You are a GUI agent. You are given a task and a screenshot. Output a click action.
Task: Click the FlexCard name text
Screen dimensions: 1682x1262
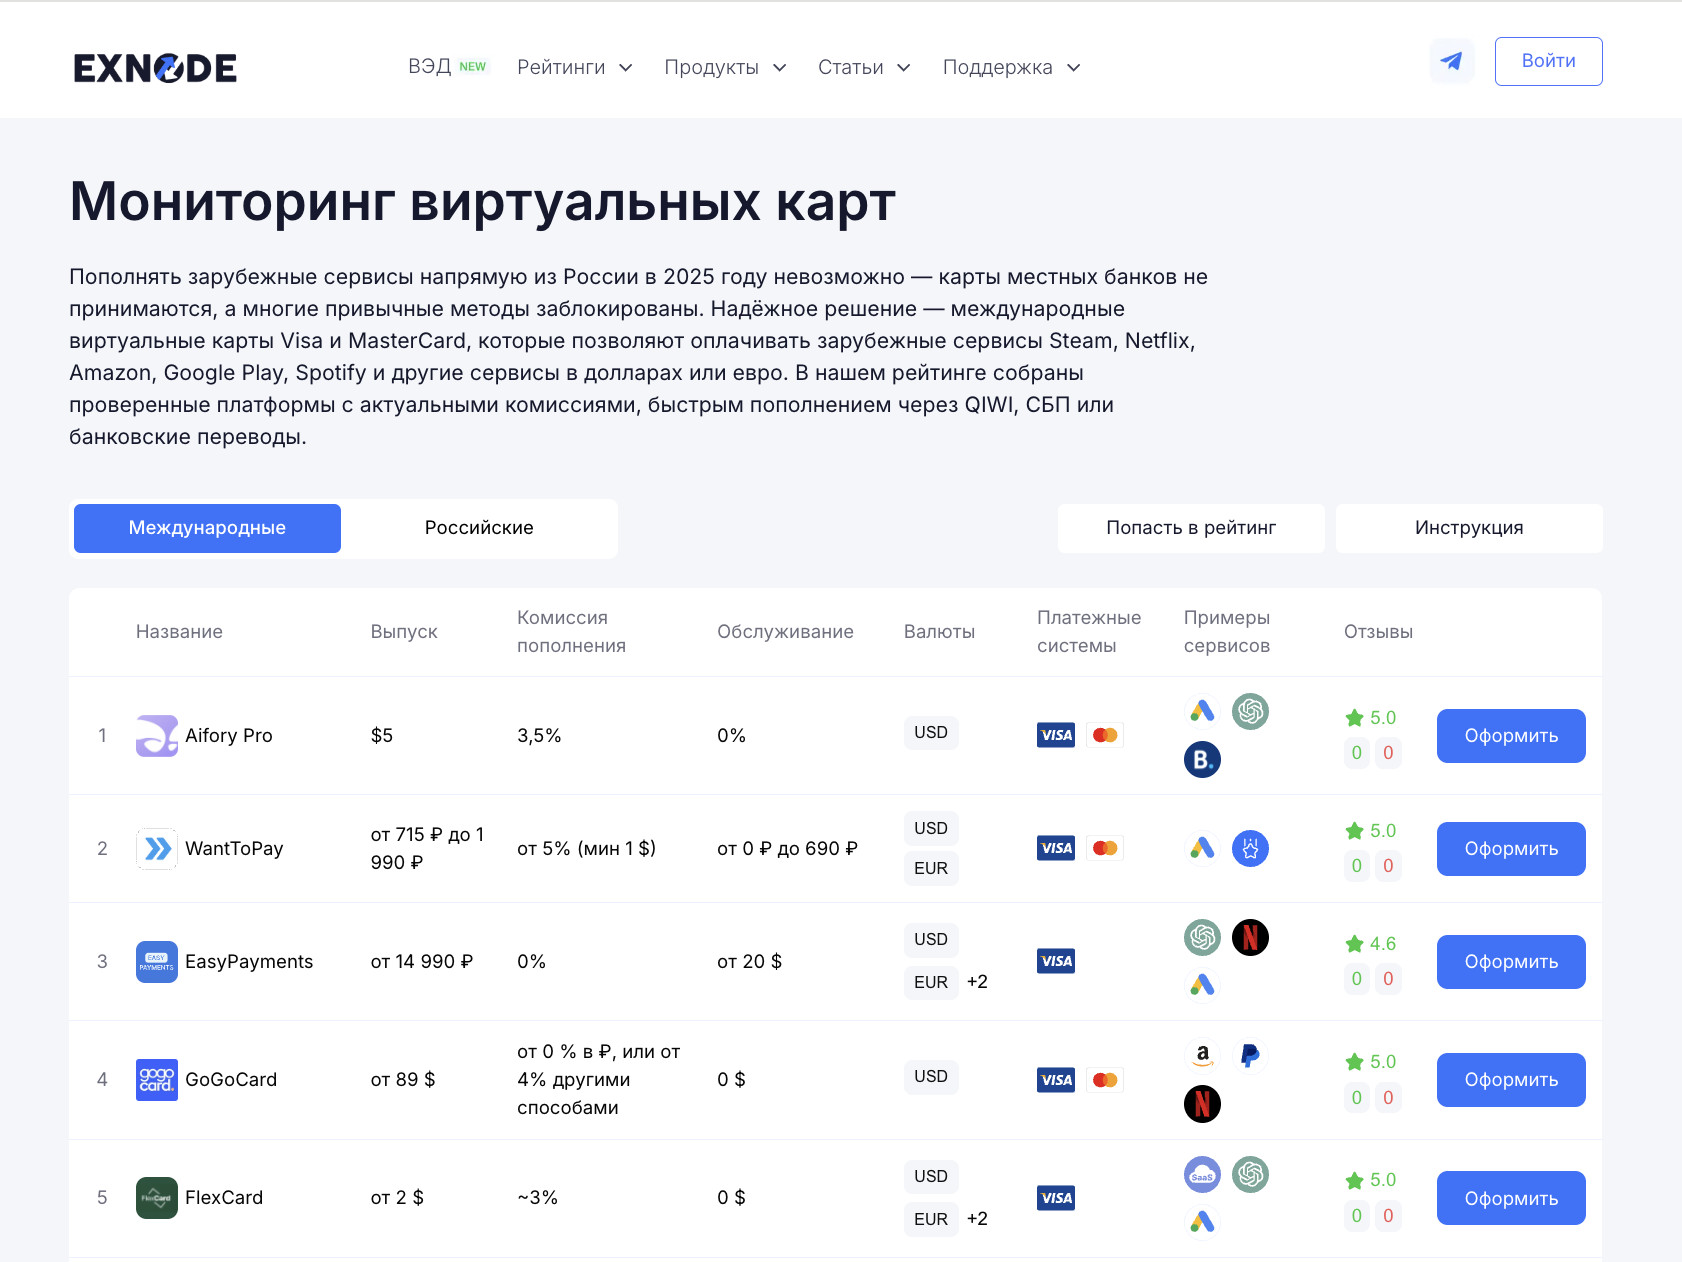(x=224, y=1198)
